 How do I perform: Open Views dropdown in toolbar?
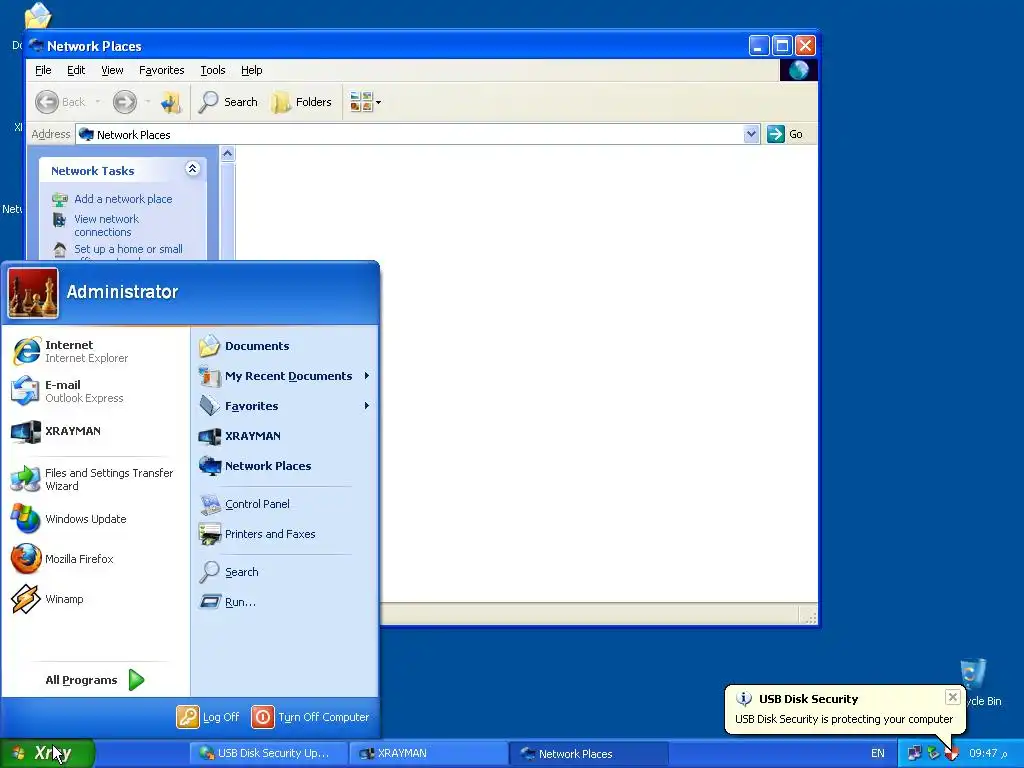tap(365, 102)
